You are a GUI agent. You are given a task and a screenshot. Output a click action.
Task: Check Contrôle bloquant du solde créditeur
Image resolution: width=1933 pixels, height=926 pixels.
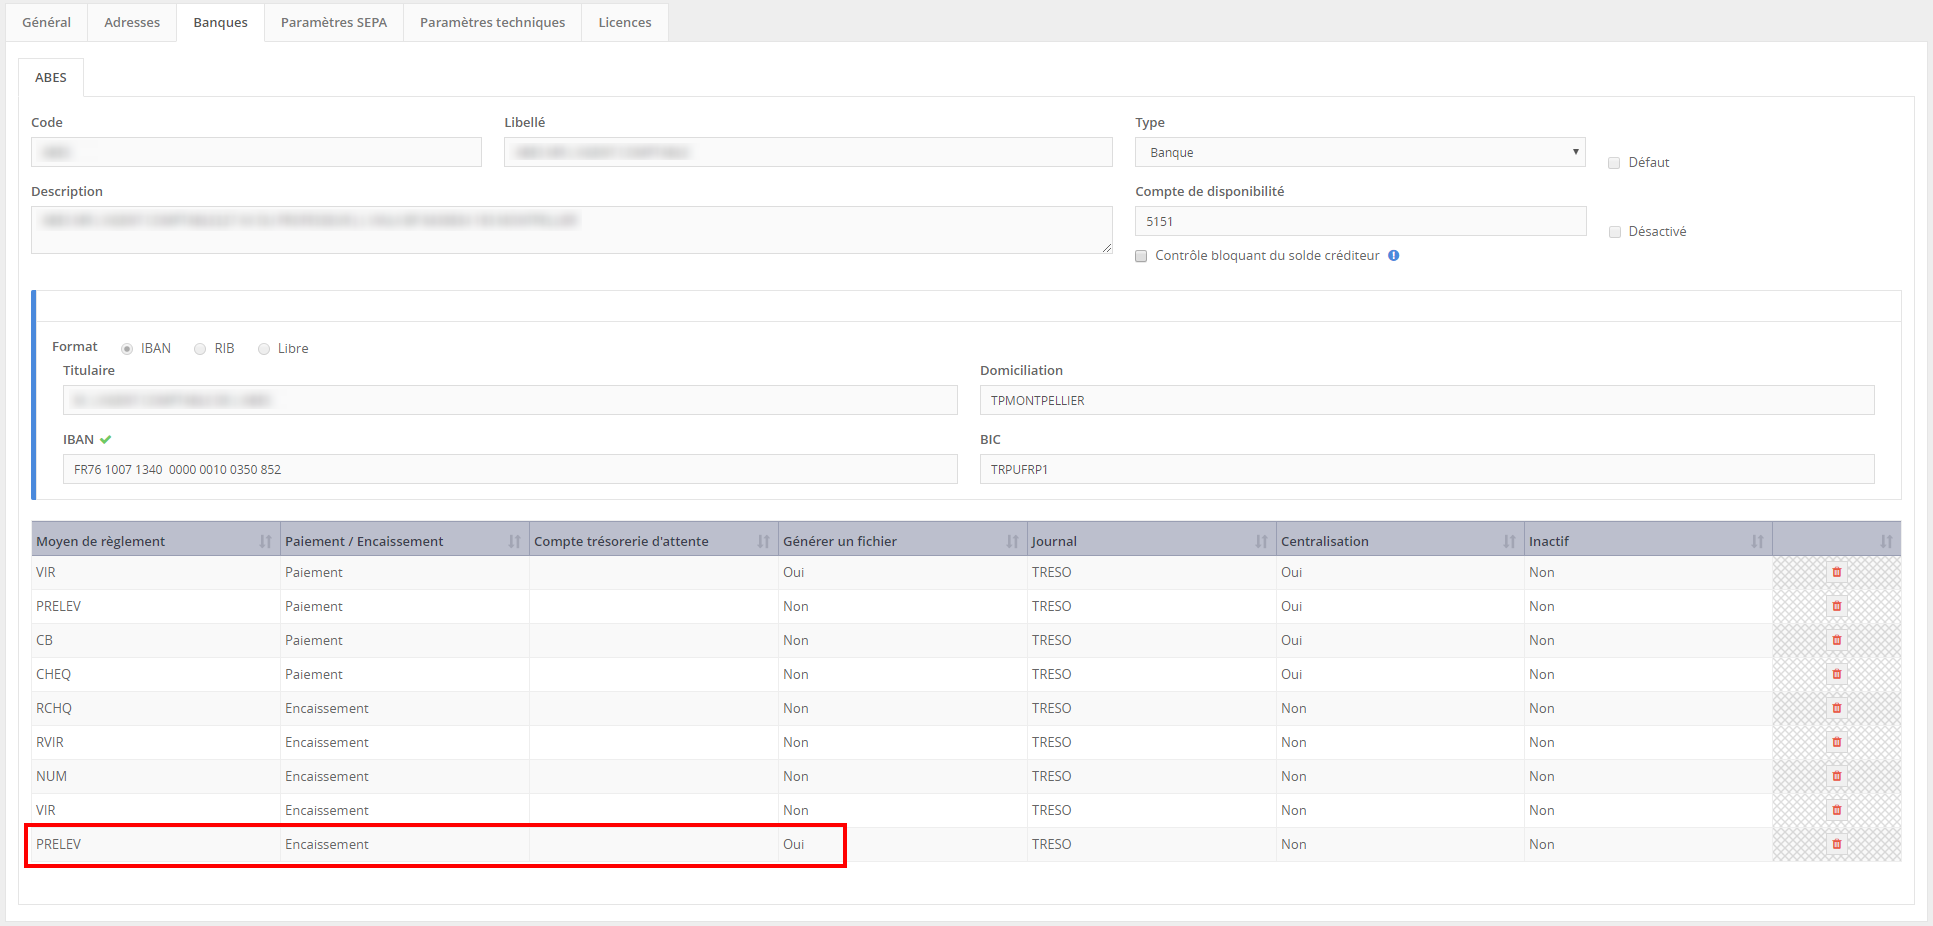coord(1141,256)
